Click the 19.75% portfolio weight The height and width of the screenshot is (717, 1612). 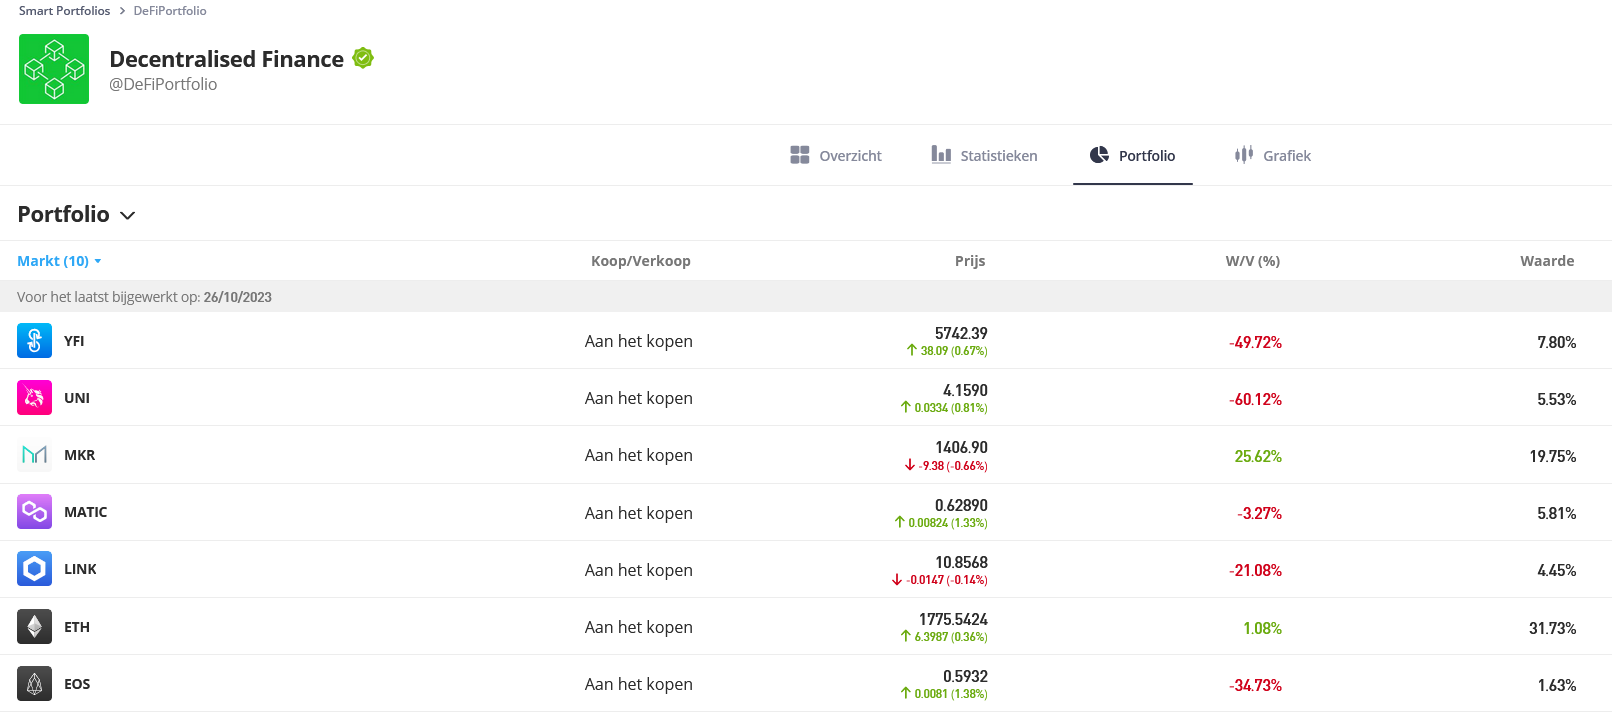[1552, 456]
